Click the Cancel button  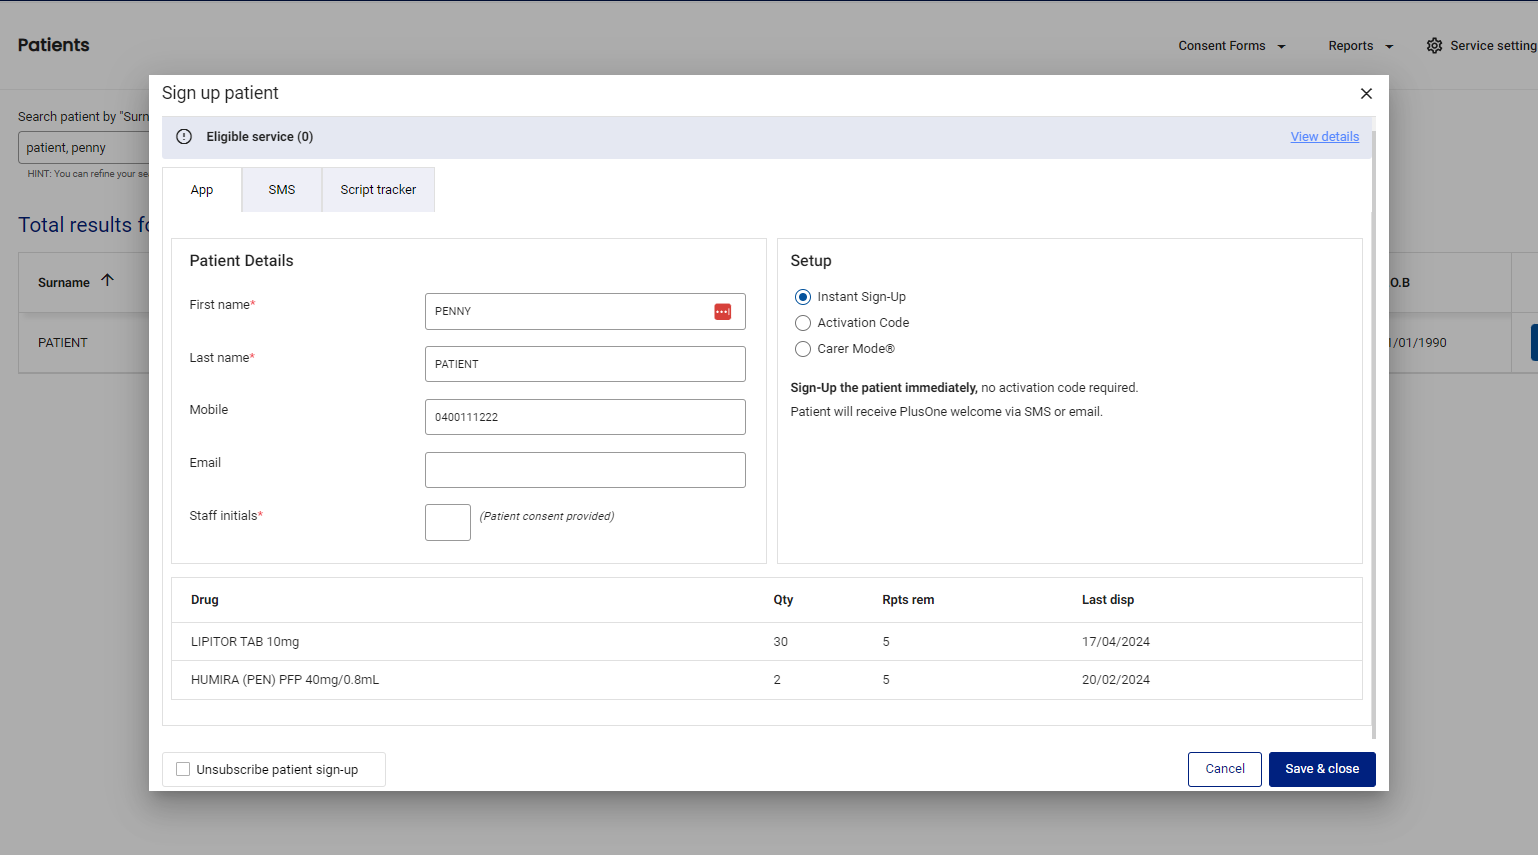[x=1225, y=769]
